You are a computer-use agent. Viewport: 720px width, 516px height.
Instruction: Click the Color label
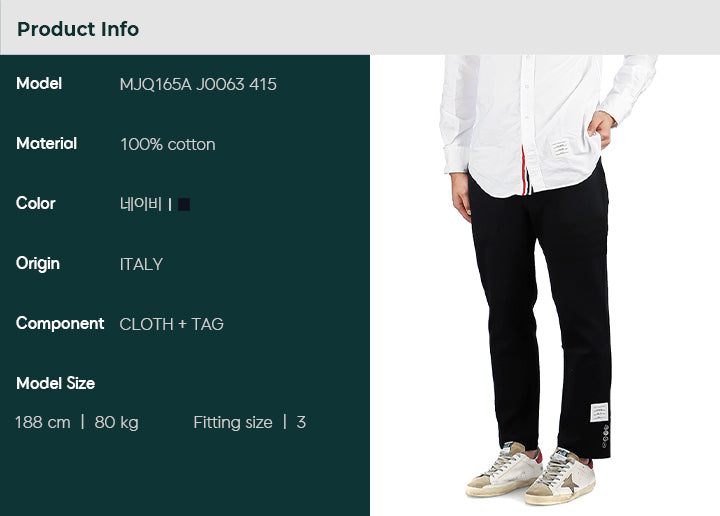point(35,203)
